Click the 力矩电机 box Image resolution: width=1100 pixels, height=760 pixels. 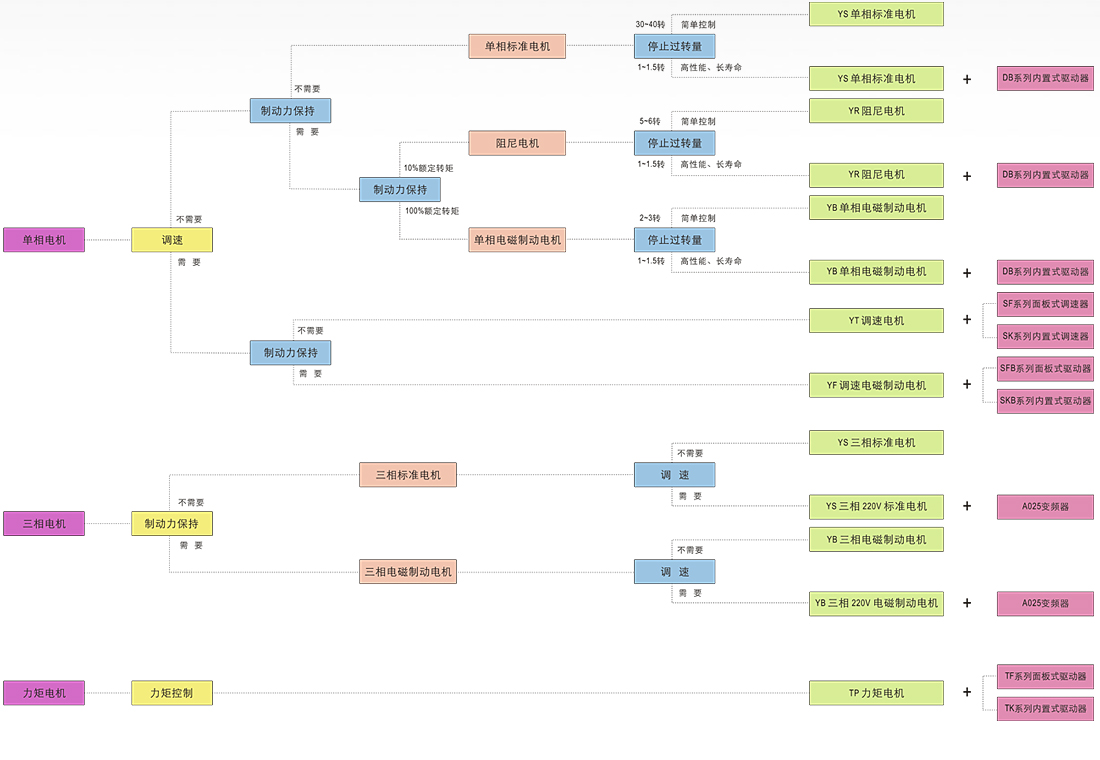tap(44, 693)
